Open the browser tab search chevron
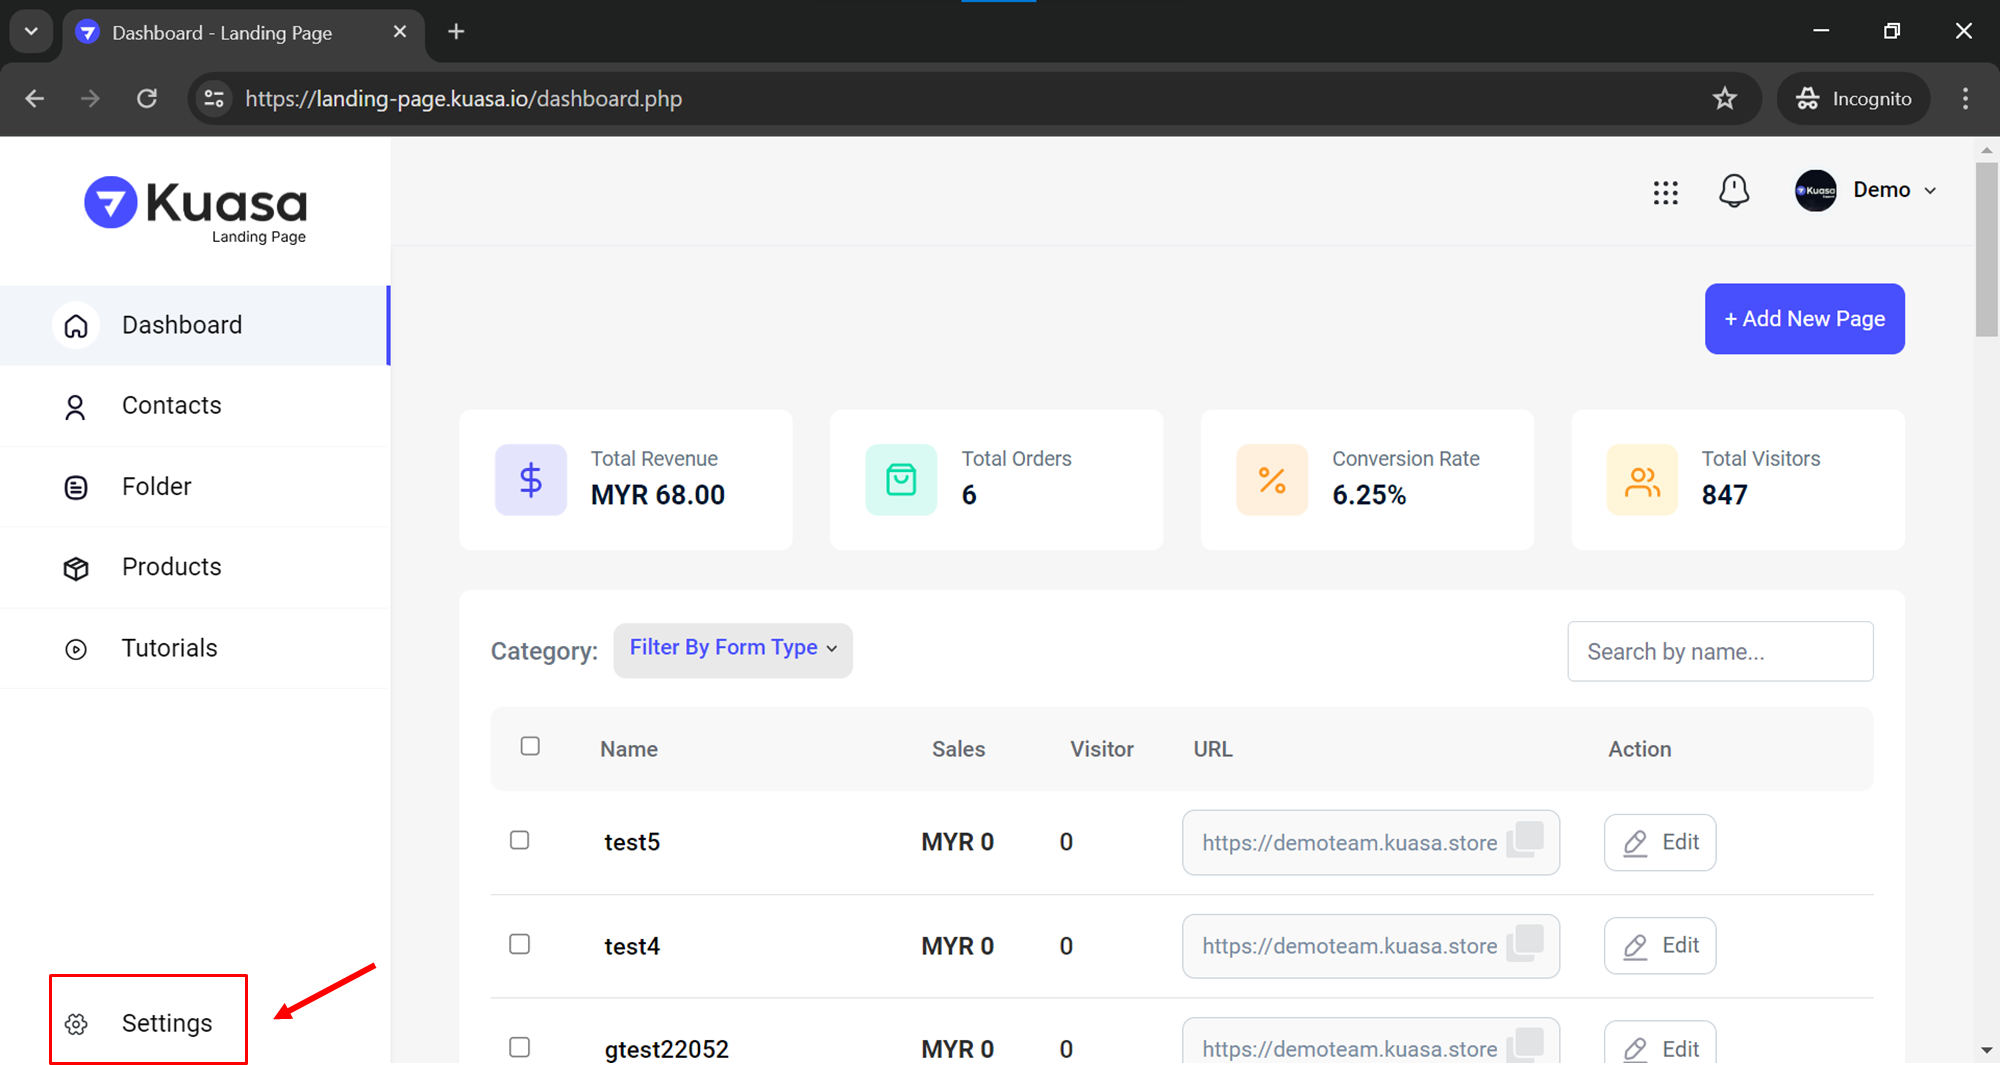This screenshot has height=1065, width=2000. [31, 32]
